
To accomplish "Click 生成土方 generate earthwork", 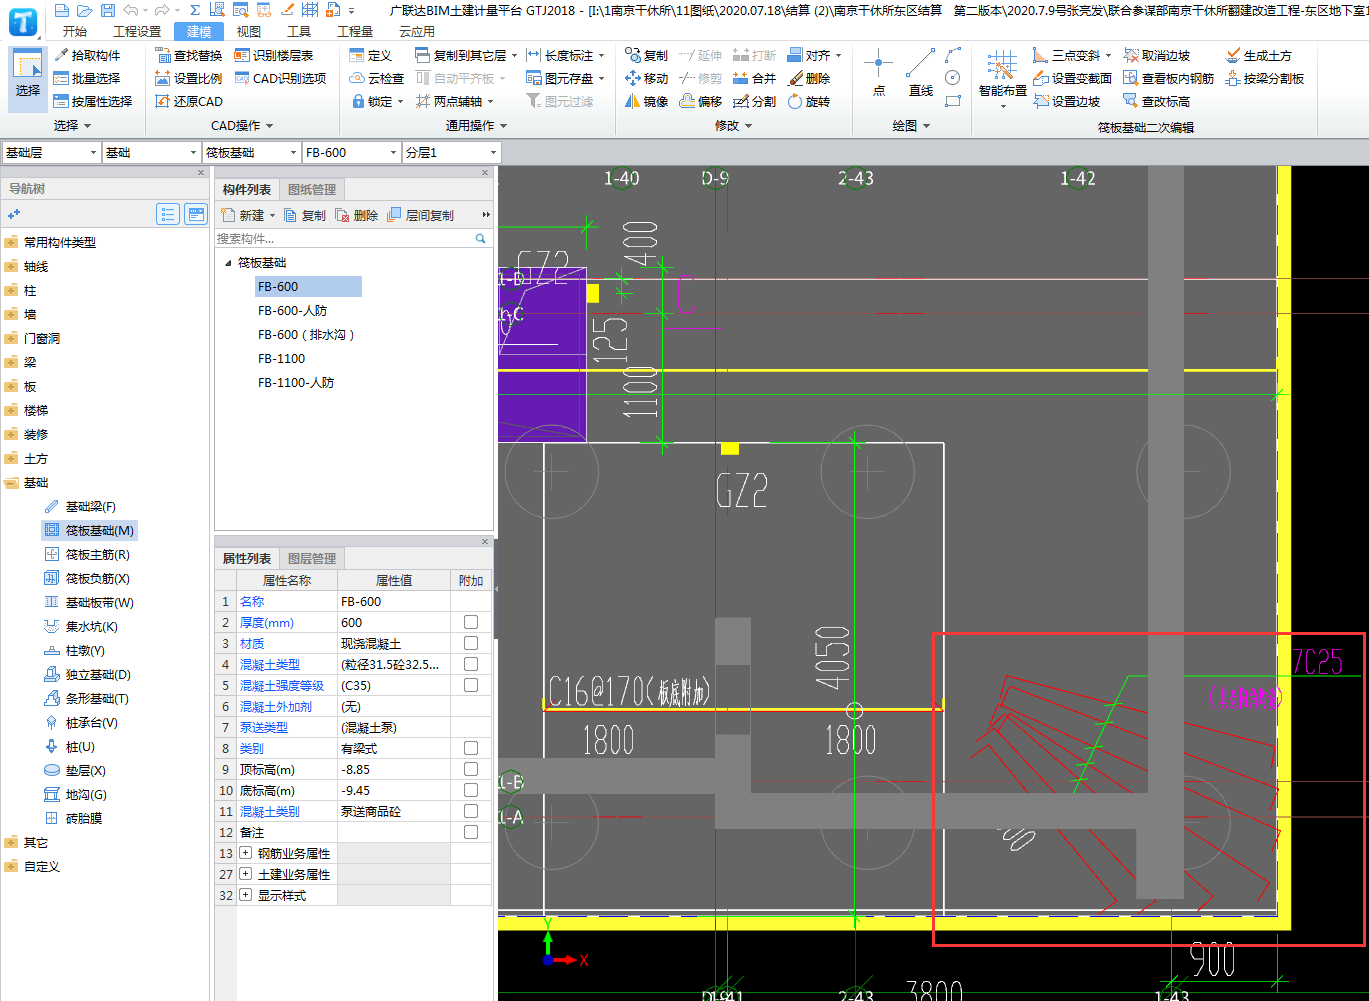I will [1258, 55].
